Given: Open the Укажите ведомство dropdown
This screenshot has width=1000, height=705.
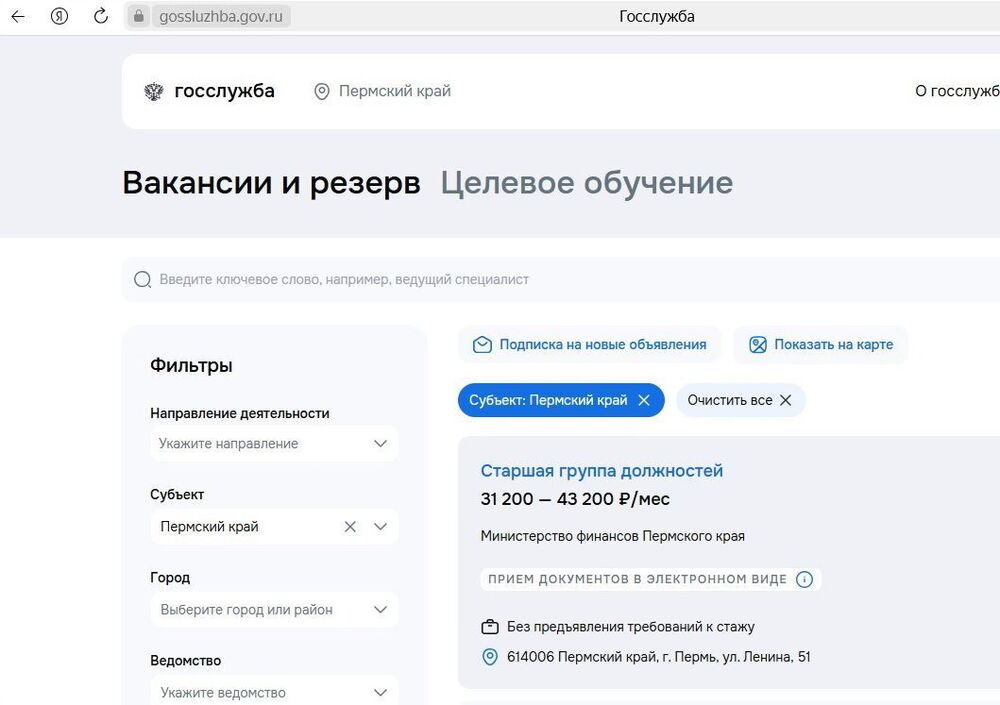Looking at the screenshot, I should [274, 692].
